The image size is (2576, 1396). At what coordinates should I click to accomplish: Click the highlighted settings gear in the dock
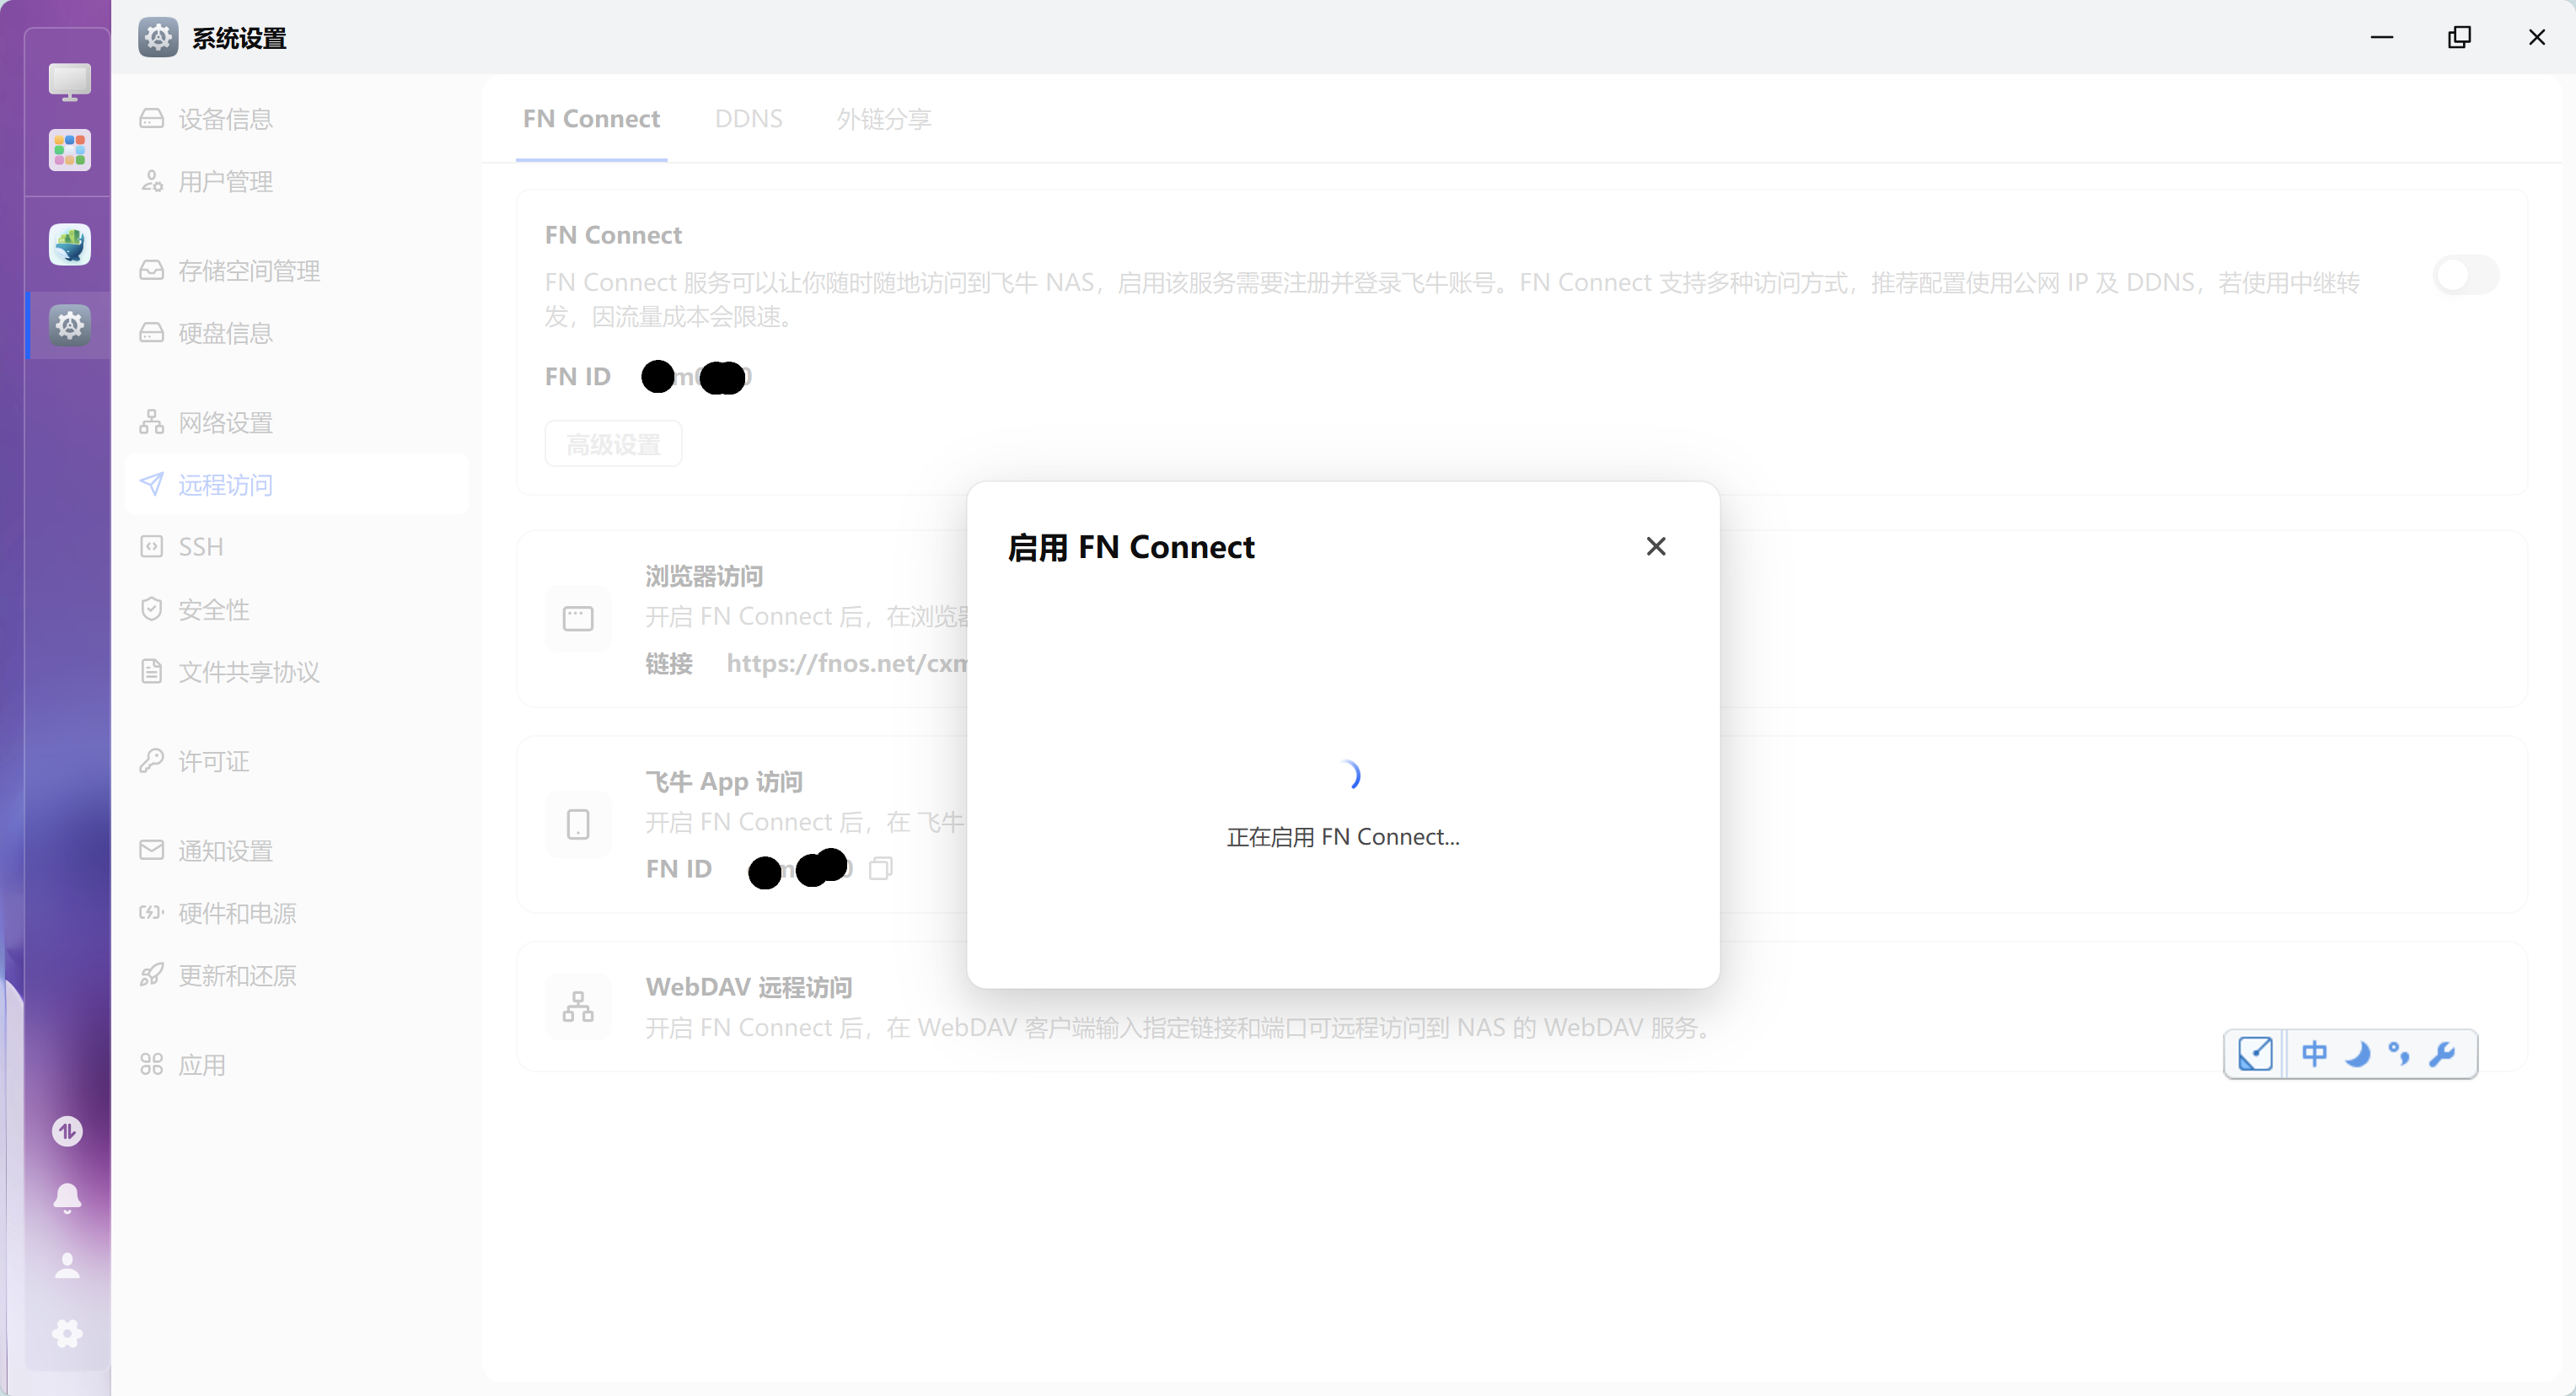click(x=68, y=324)
